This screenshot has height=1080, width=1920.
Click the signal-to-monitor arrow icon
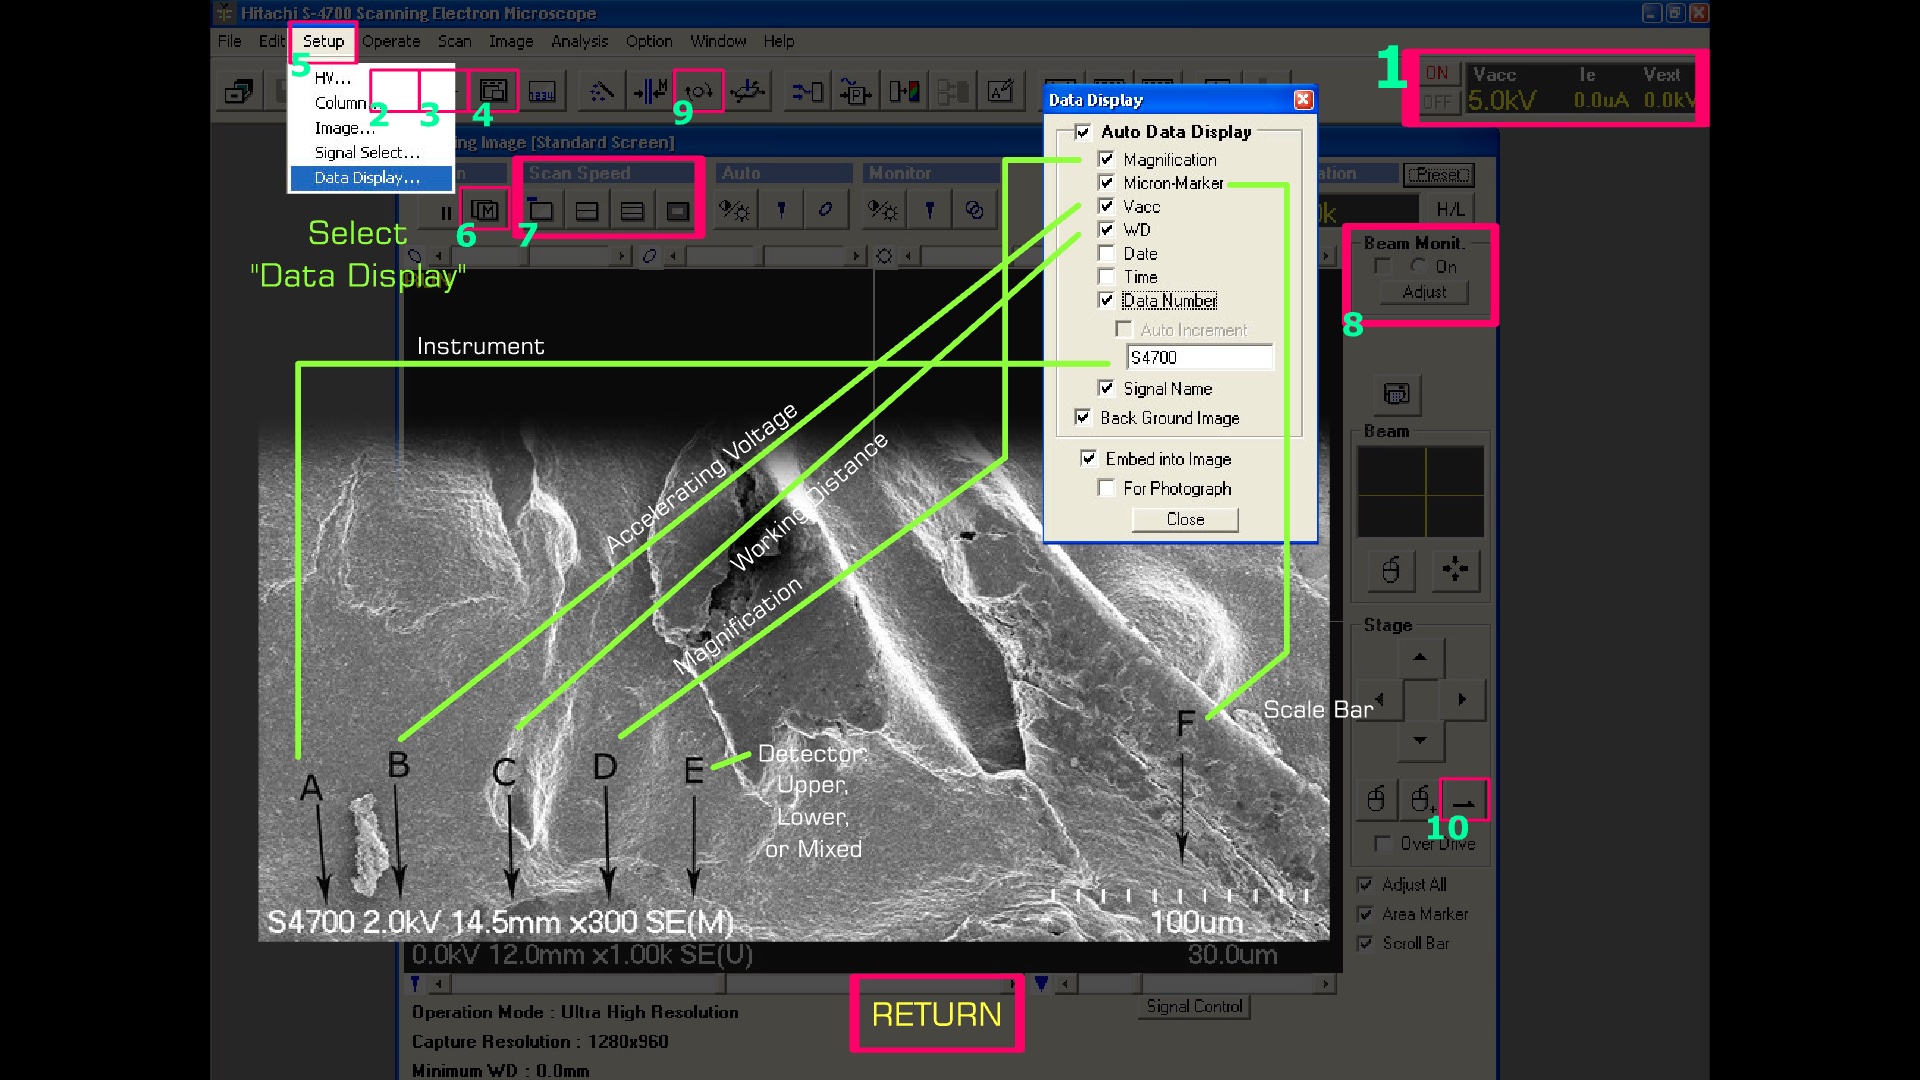(x=807, y=92)
